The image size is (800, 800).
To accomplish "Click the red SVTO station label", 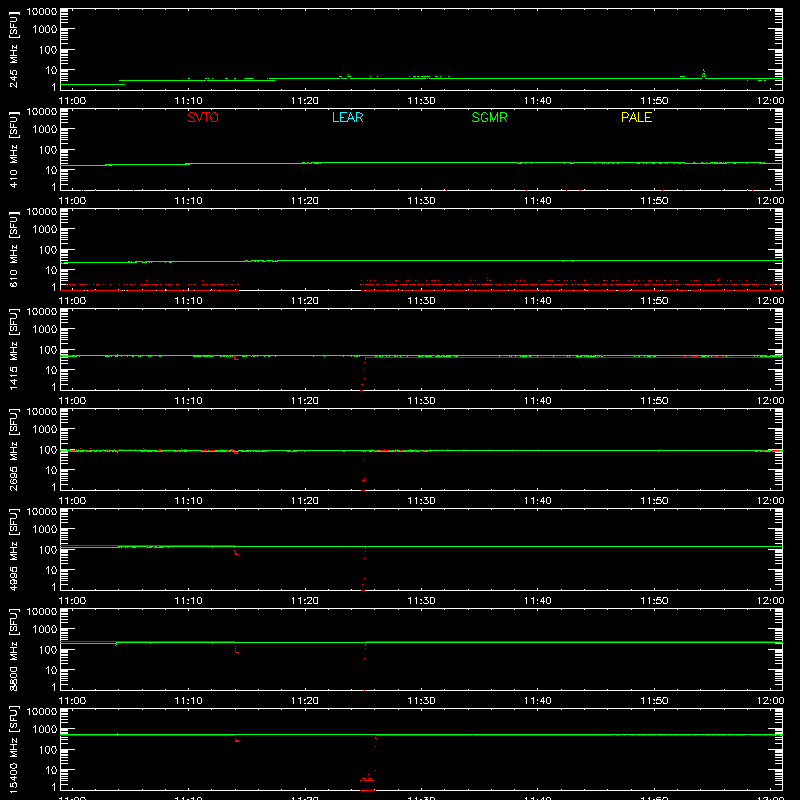I will pos(203,117).
